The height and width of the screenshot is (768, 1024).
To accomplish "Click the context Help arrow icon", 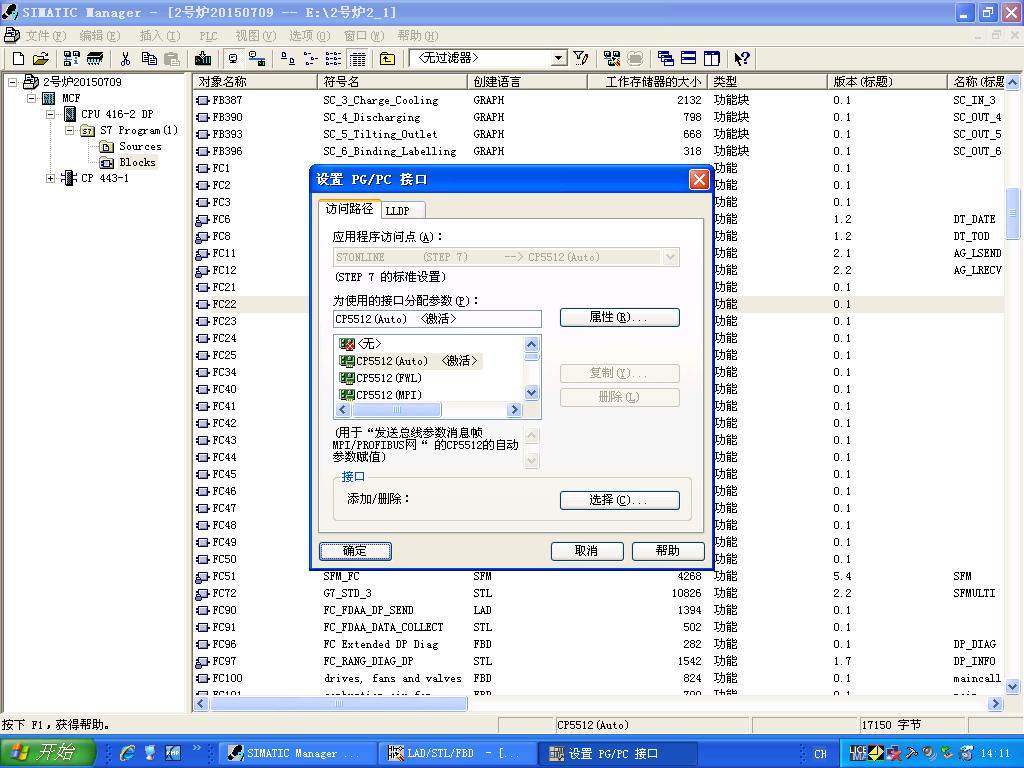I will click(x=741, y=59).
